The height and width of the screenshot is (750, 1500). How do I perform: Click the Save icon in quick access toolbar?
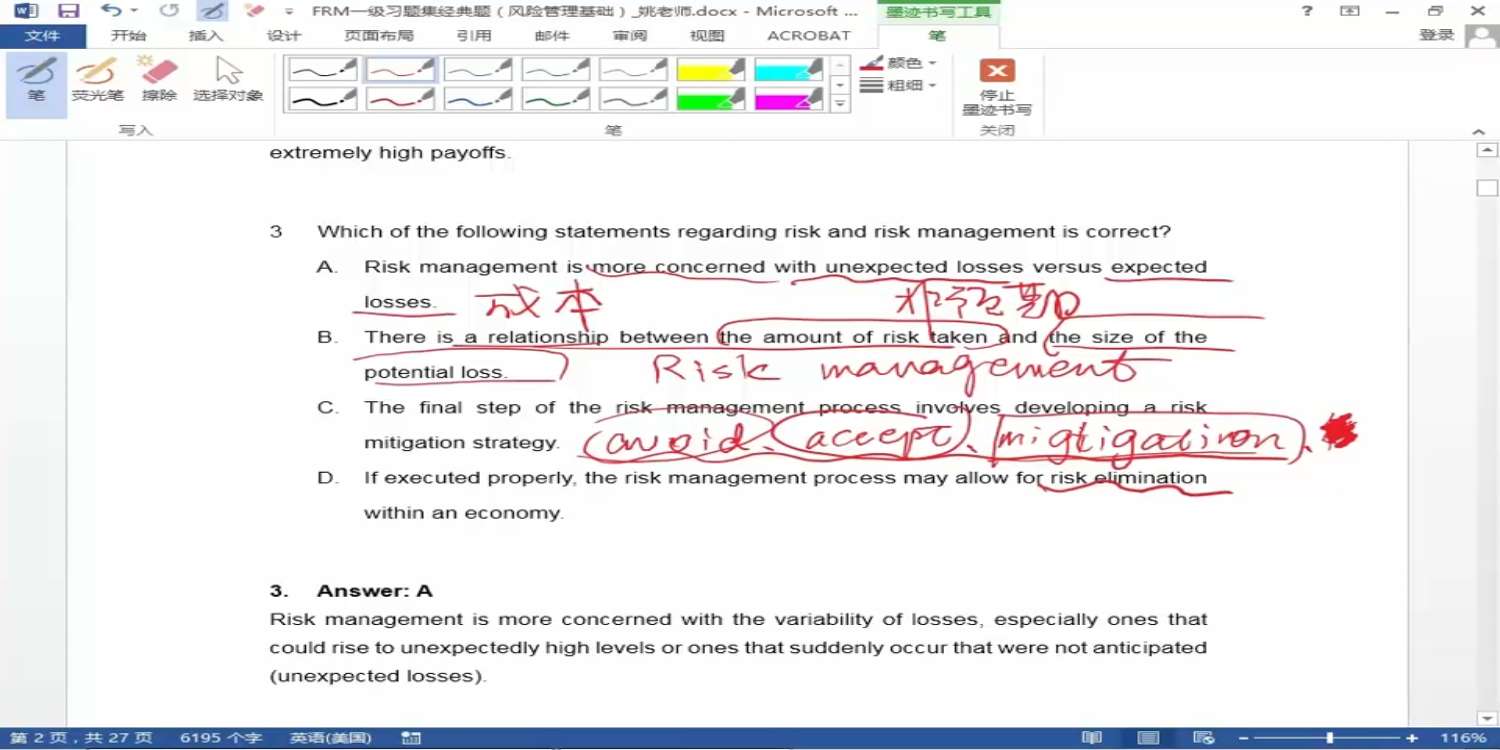coord(68,11)
